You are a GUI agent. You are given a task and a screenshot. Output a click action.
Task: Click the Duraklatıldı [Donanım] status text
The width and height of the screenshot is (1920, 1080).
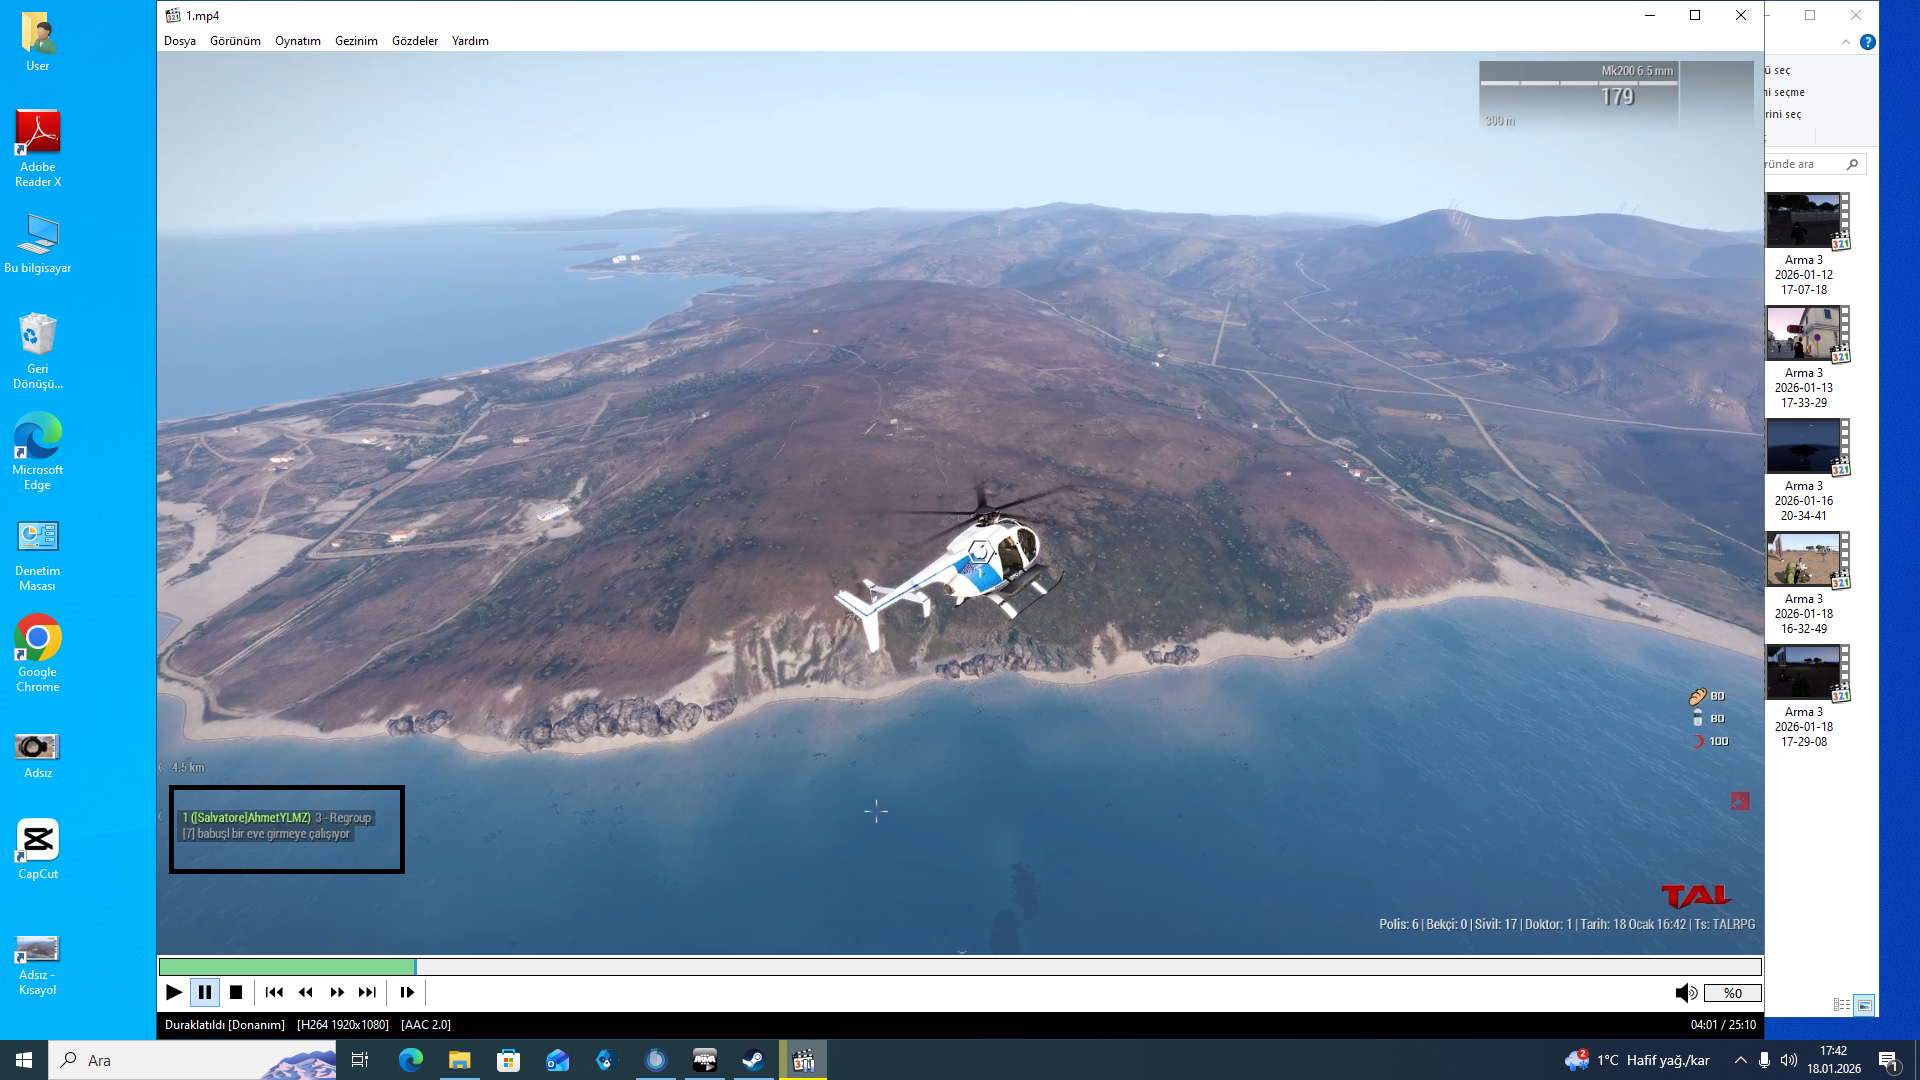pyautogui.click(x=225, y=1025)
